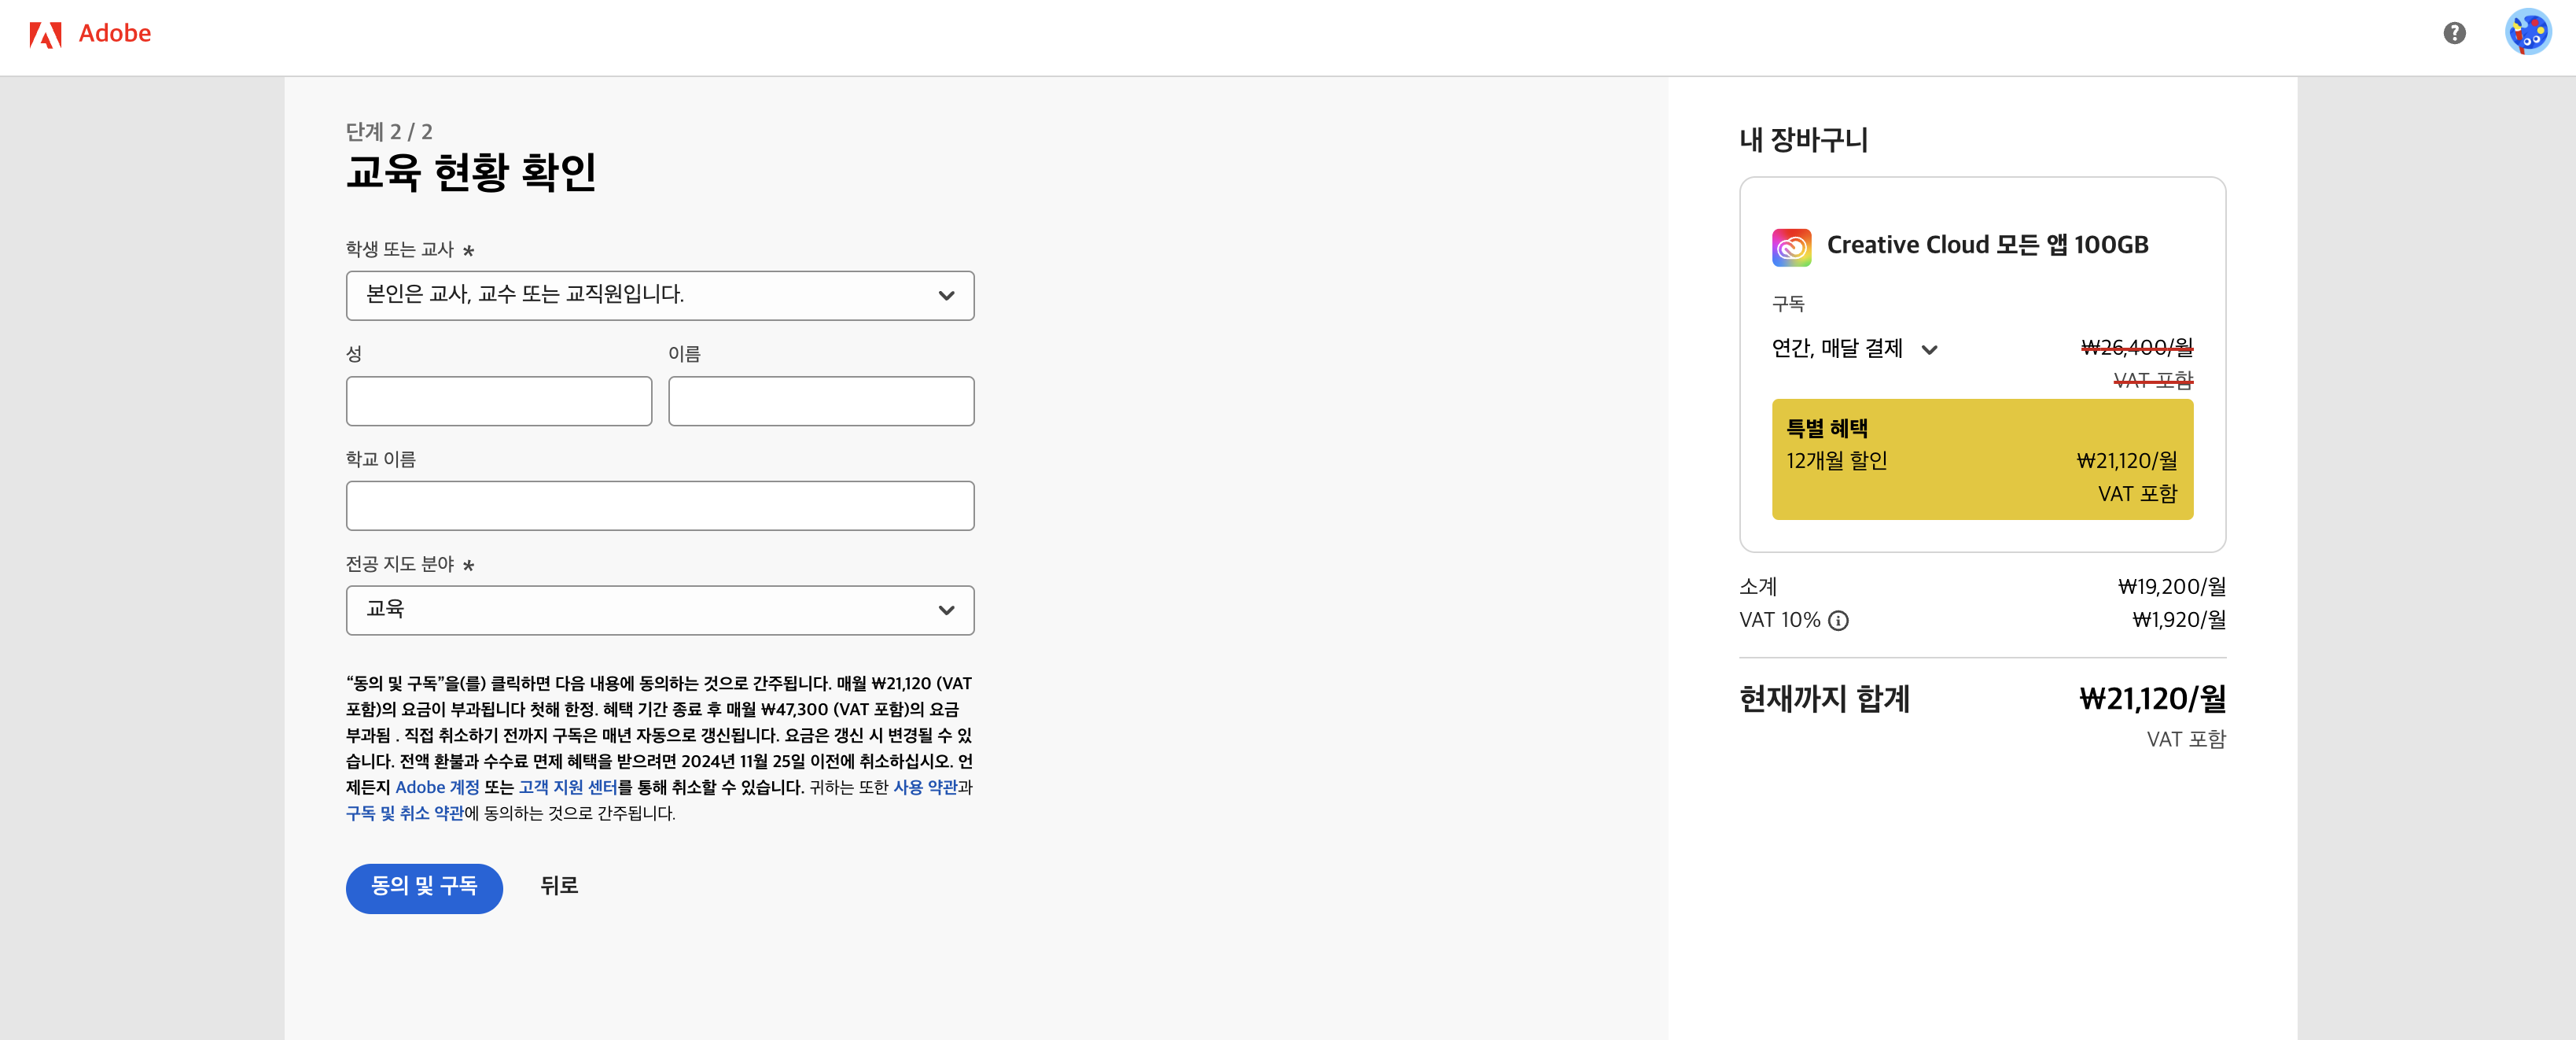The width and height of the screenshot is (2576, 1040).
Task: Click the 성 last name field
Action: click(x=499, y=401)
